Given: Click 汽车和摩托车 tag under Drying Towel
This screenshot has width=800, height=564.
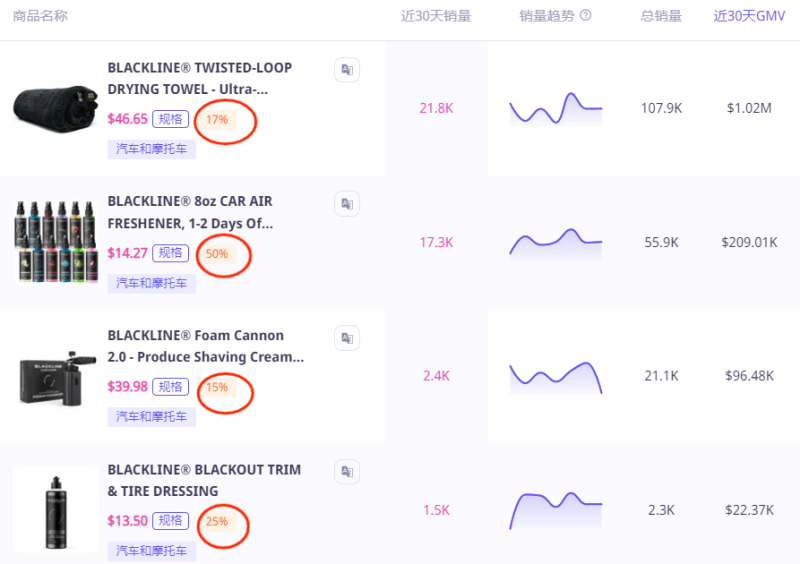Looking at the screenshot, I should [152, 149].
